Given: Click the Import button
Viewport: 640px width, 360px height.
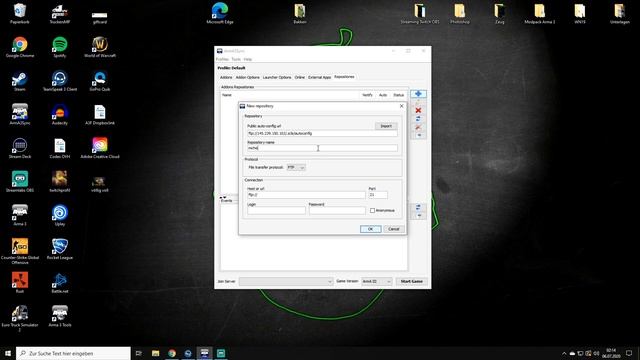Looking at the screenshot, I should [386, 126].
